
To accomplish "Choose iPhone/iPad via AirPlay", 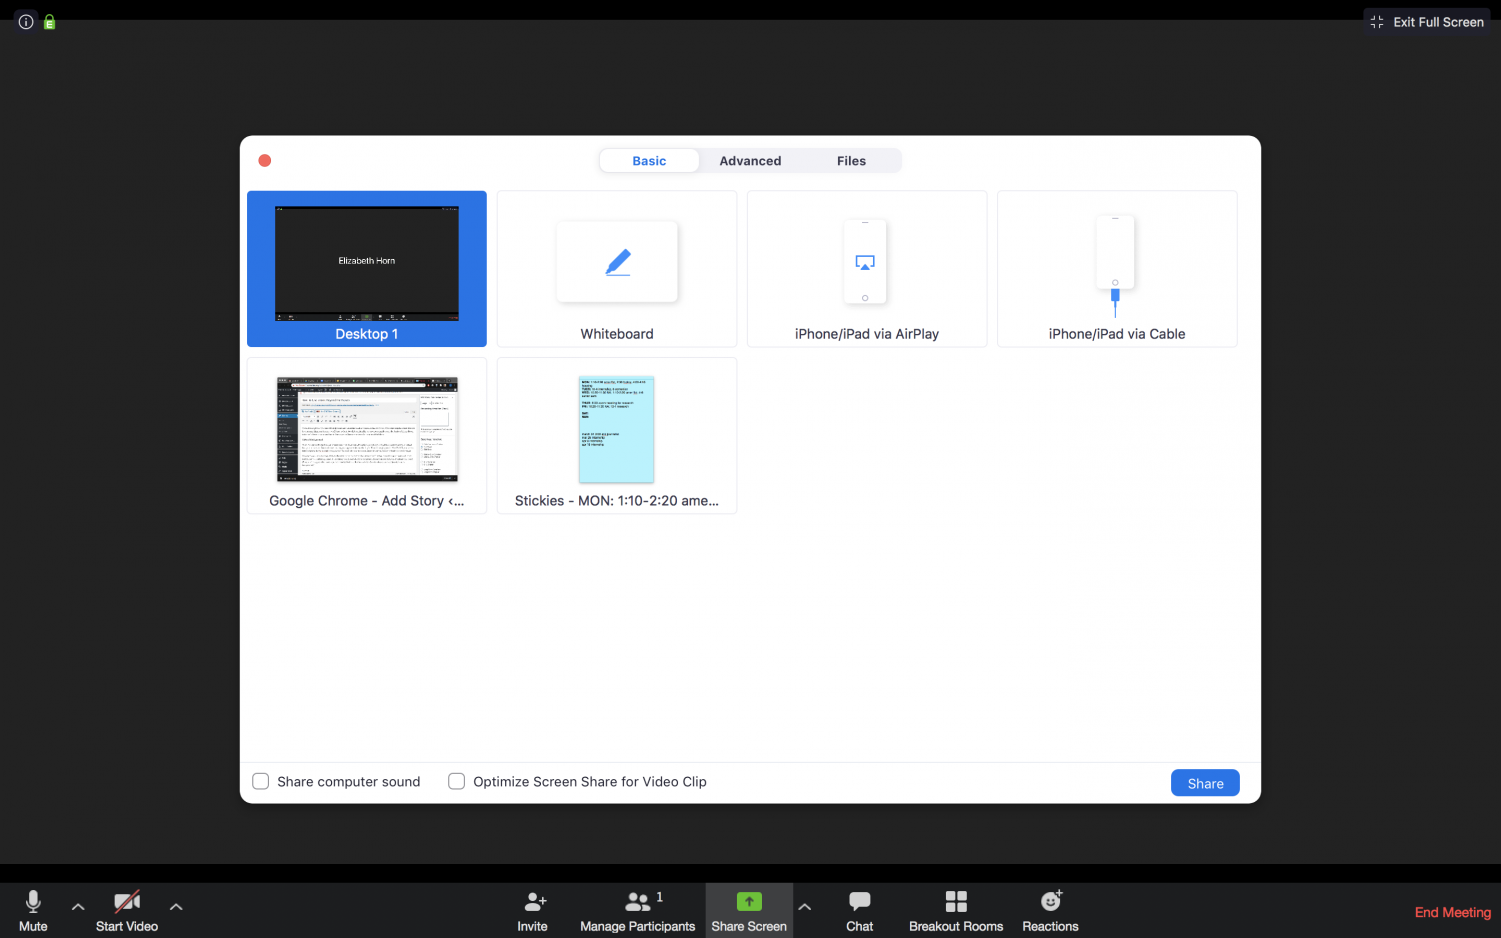I will [867, 269].
